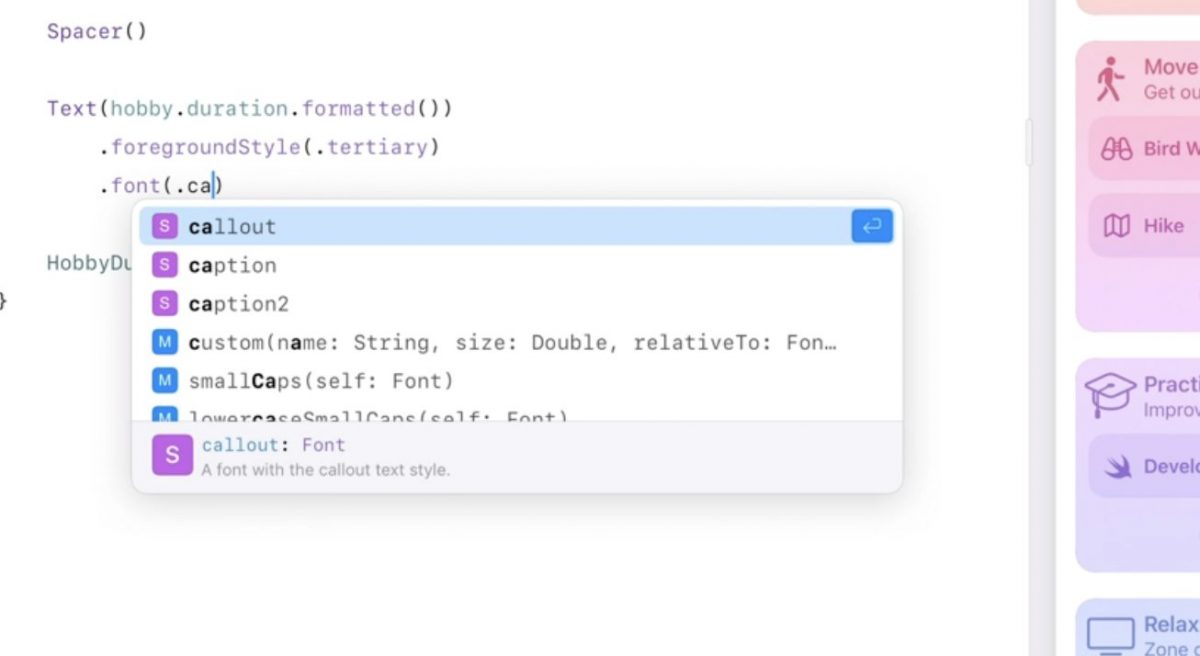Choose smallCaps(self: Font) from suggestions

[320, 381]
